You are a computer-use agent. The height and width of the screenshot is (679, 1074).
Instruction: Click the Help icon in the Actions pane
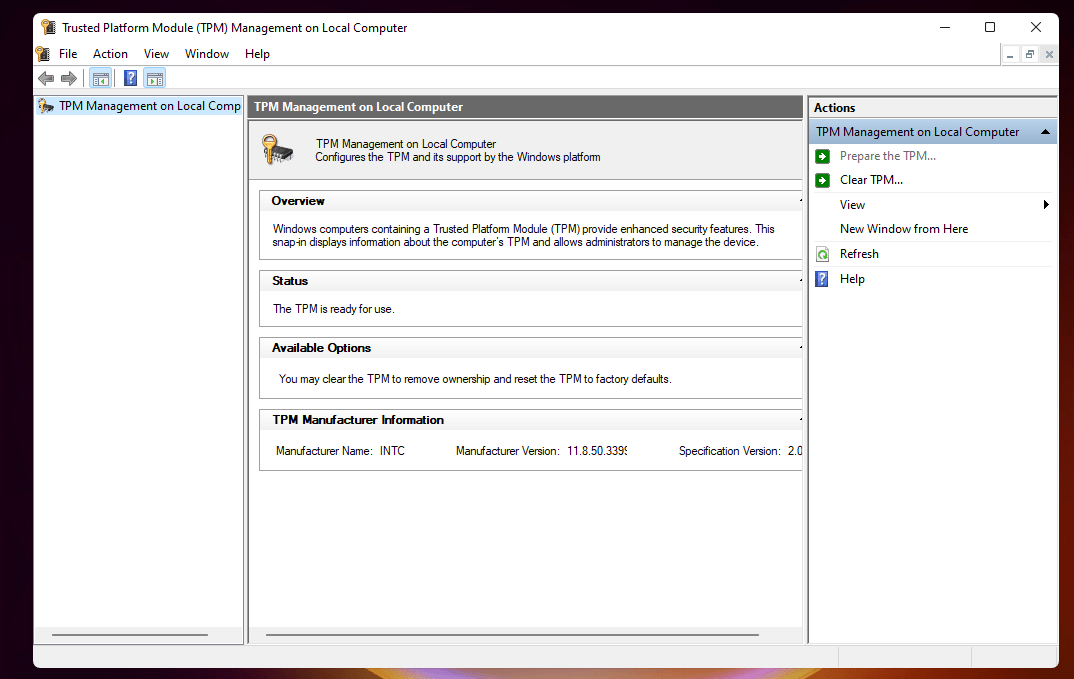tap(823, 279)
